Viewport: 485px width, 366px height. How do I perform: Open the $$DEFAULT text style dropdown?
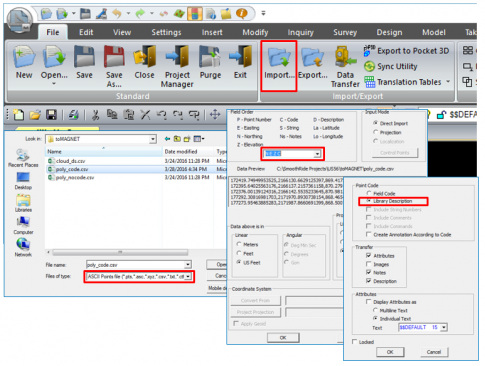click(x=444, y=327)
